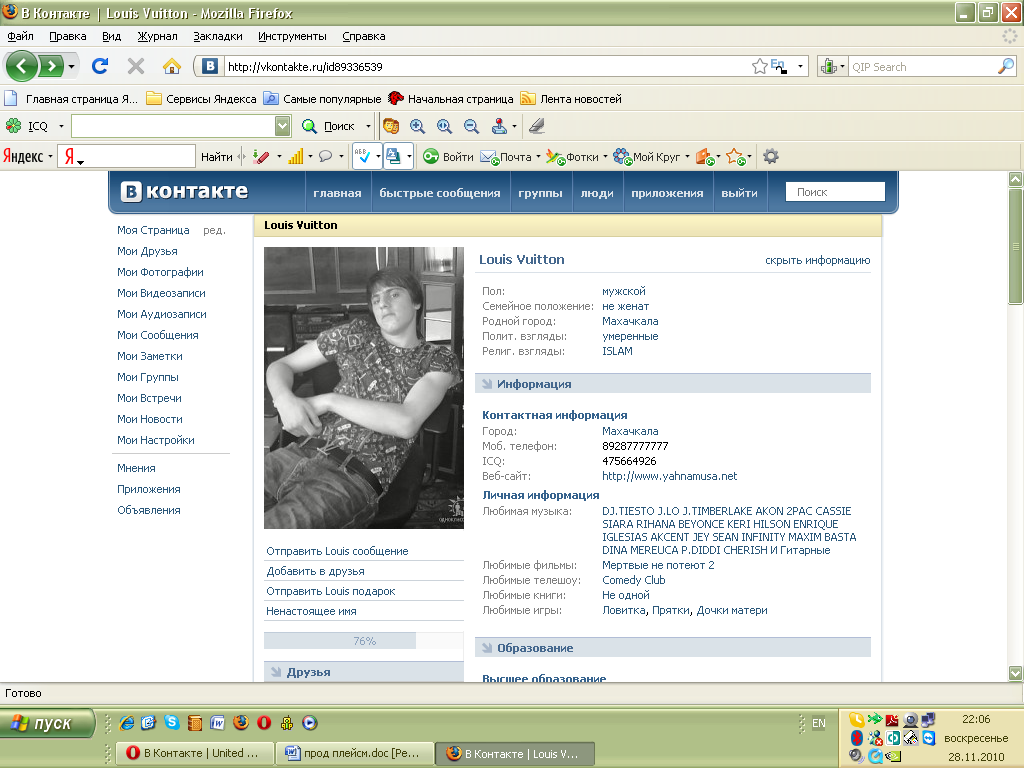Bookmark this page with the star icon
This screenshot has width=1024, height=768.
point(760,66)
